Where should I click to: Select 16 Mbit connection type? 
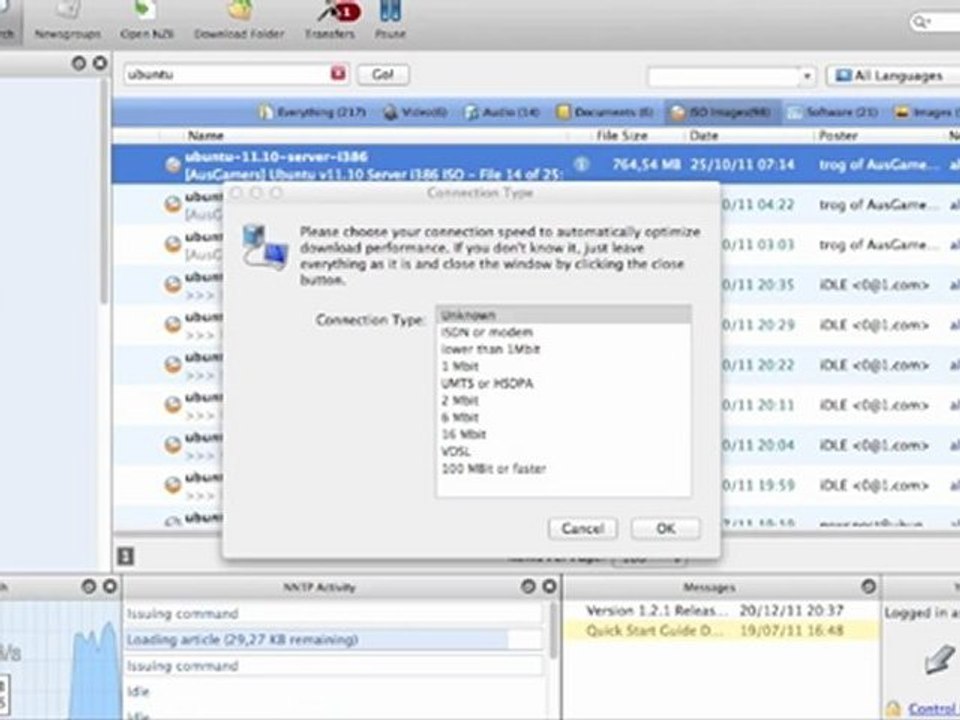tap(563, 434)
